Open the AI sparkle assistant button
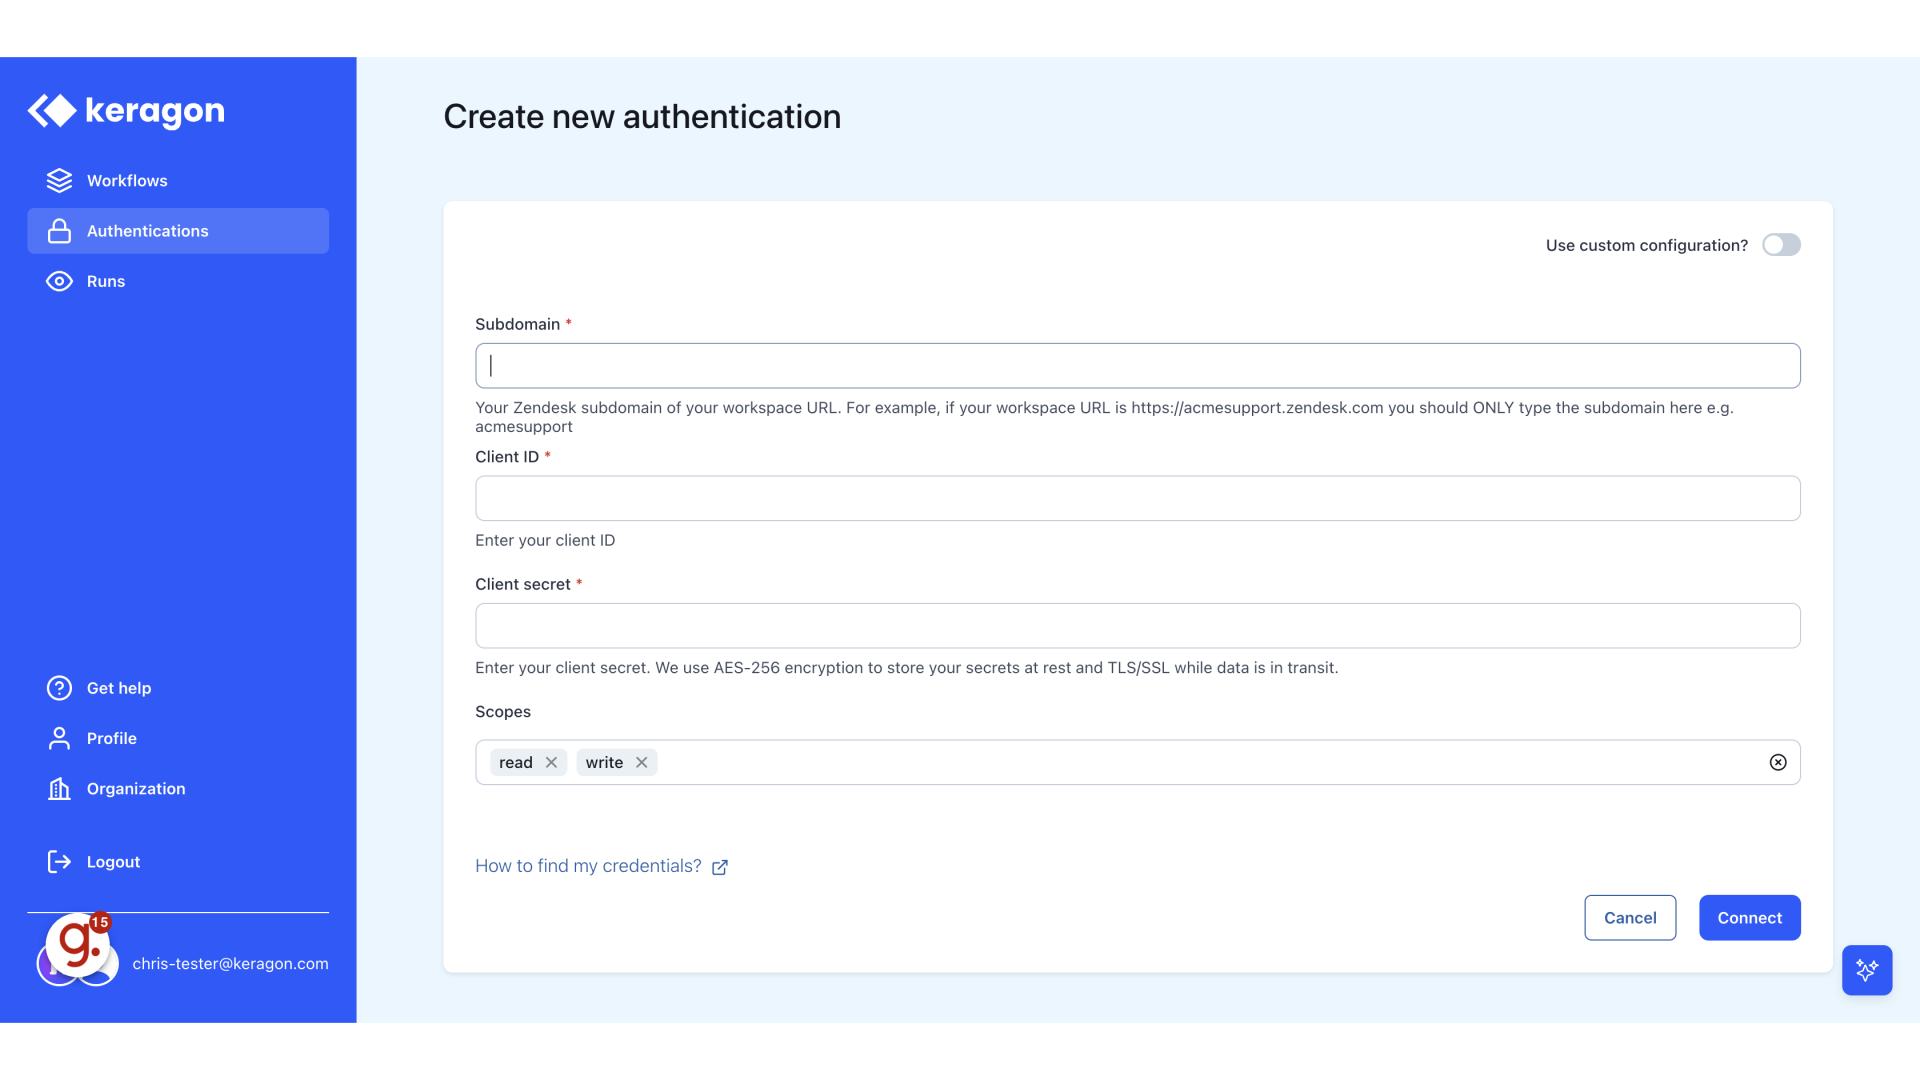The image size is (1920, 1080). click(x=1866, y=970)
